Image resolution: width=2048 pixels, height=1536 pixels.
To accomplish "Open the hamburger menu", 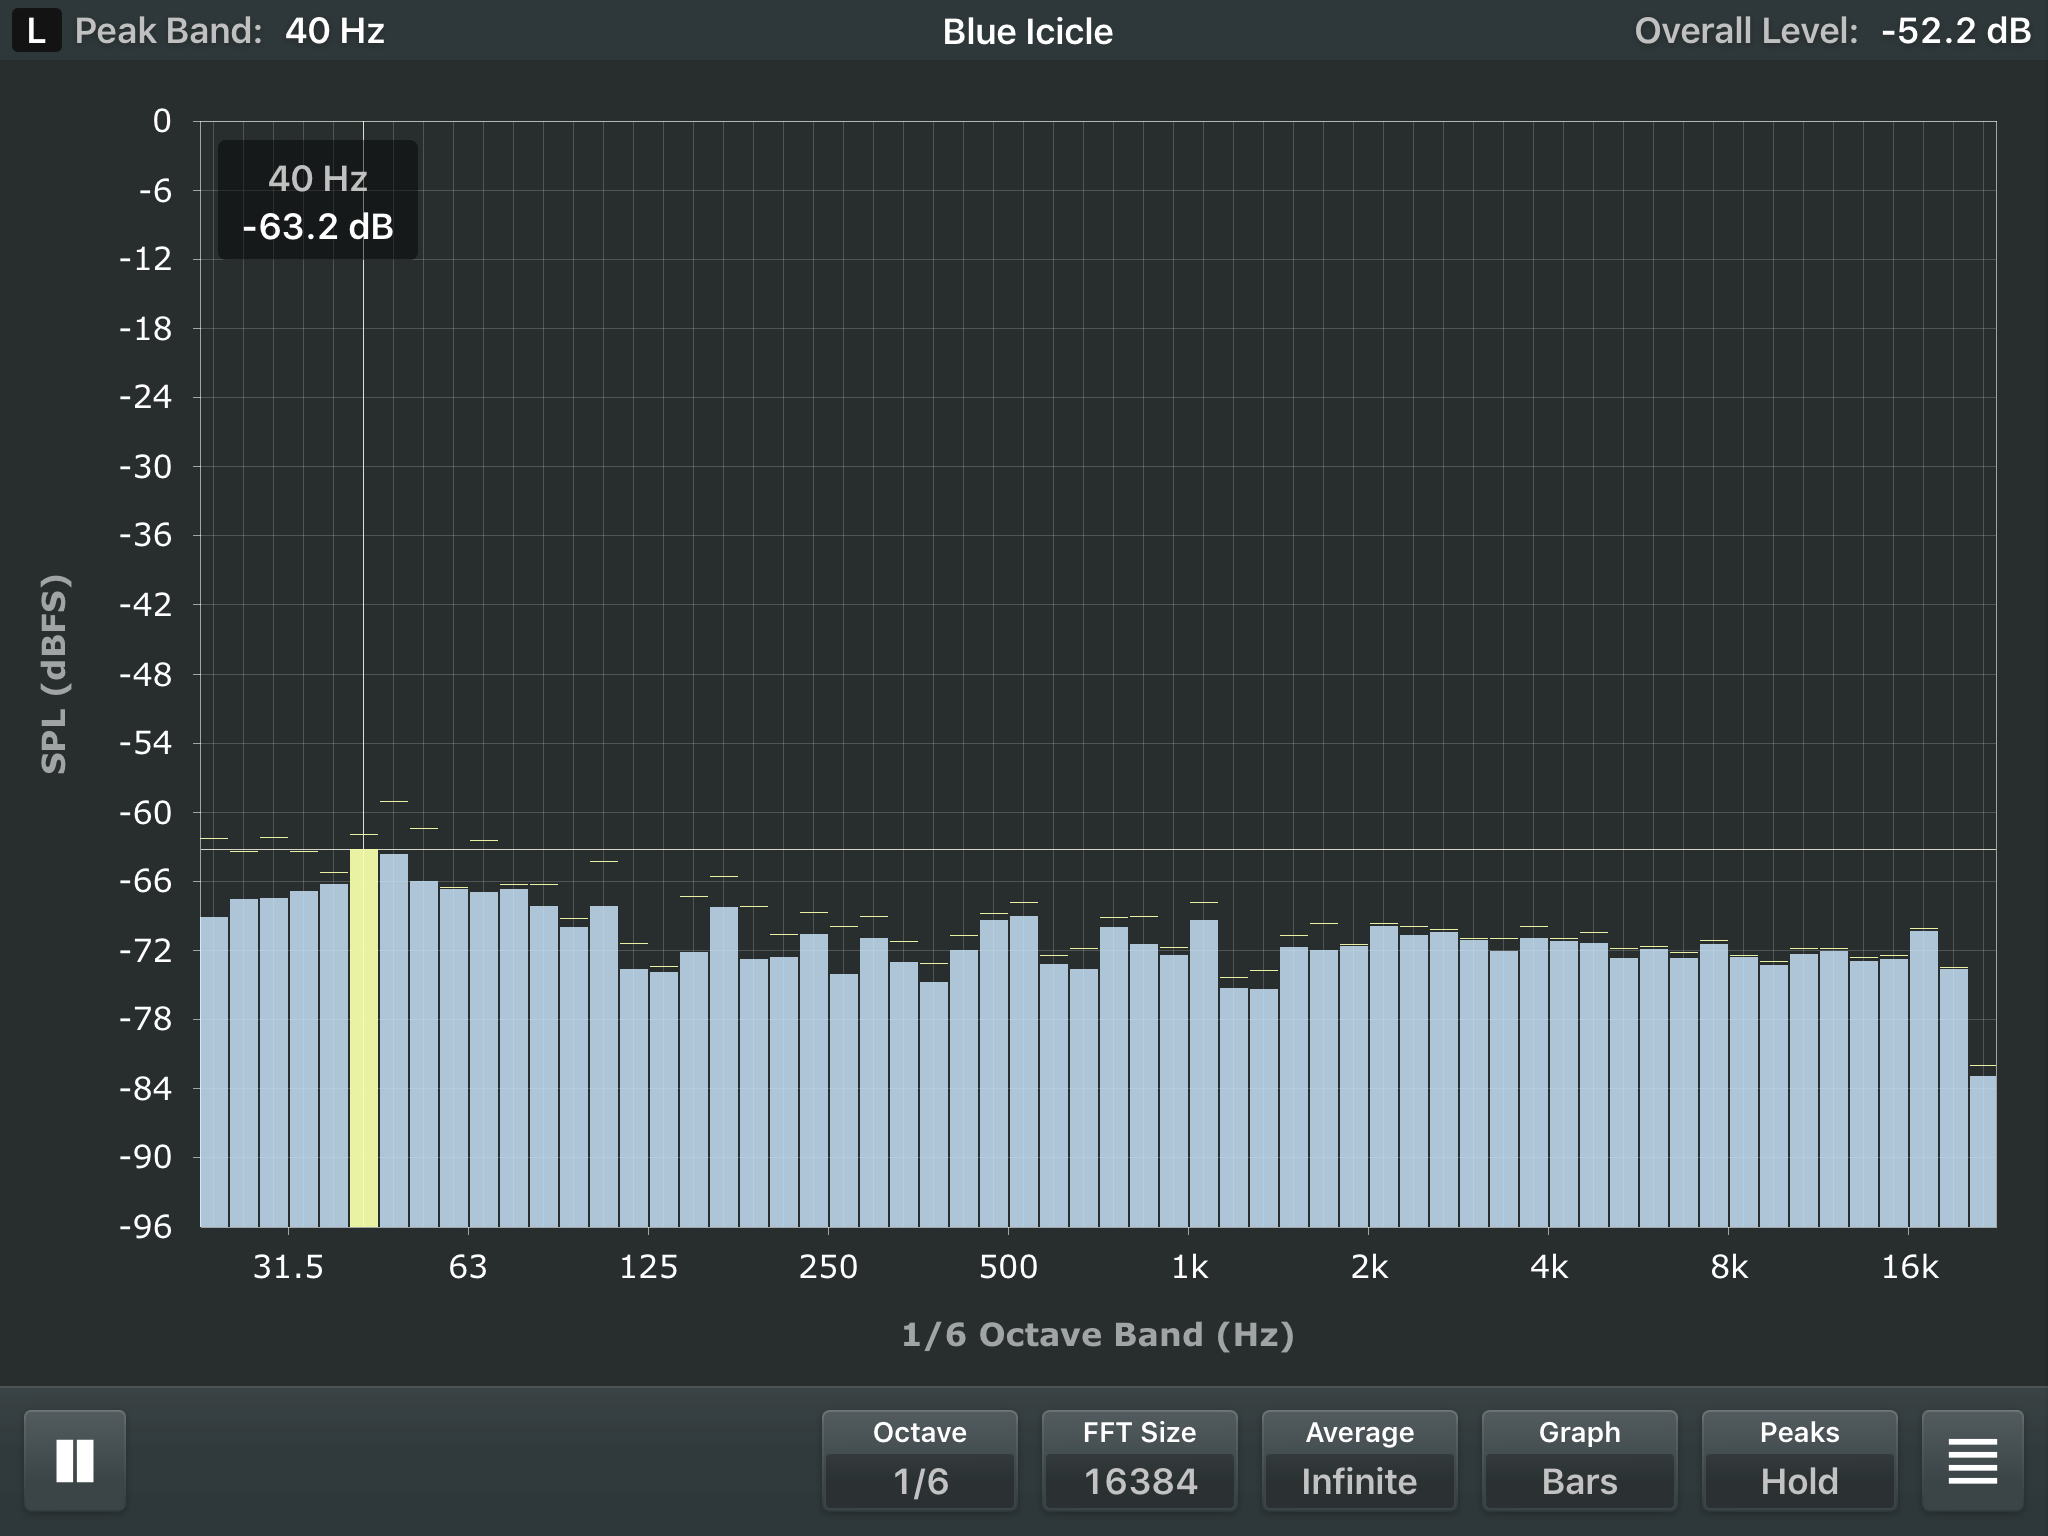I will (1972, 1460).
